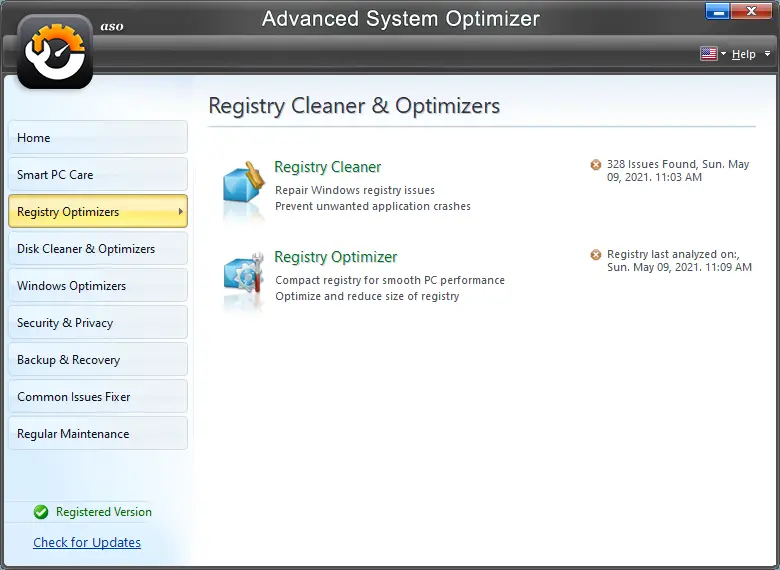Click the Registry last analyzed on status text
The height and width of the screenshot is (570, 780).
(x=680, y=261)
